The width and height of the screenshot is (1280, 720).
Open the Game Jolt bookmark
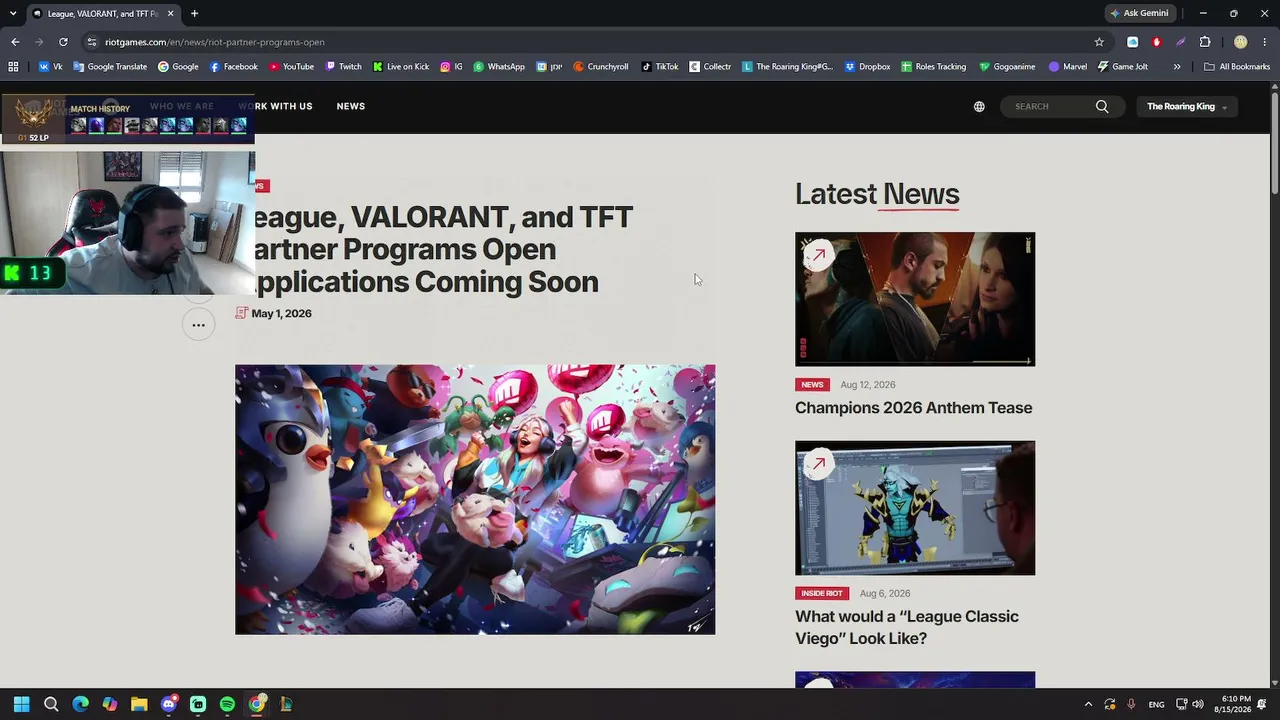1122,67
